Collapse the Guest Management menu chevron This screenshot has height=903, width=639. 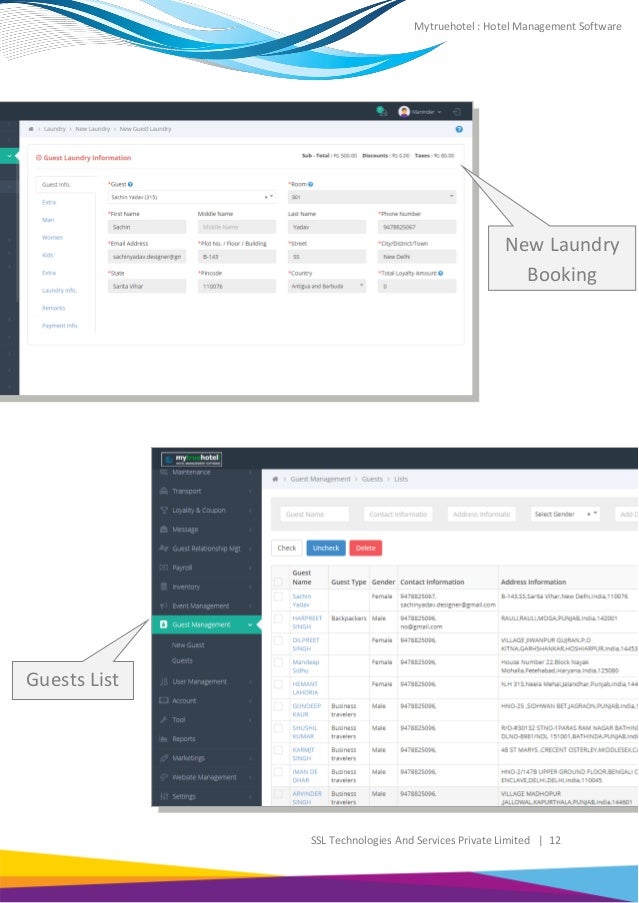tap(250, 625)
